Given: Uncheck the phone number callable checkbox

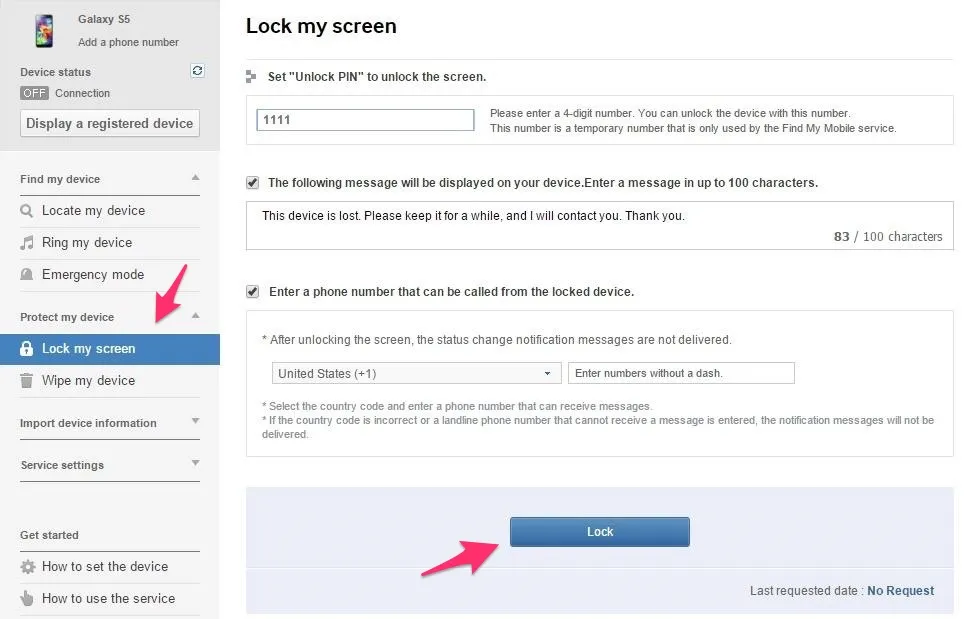Looking at the screenshot, I should point(252,292).
